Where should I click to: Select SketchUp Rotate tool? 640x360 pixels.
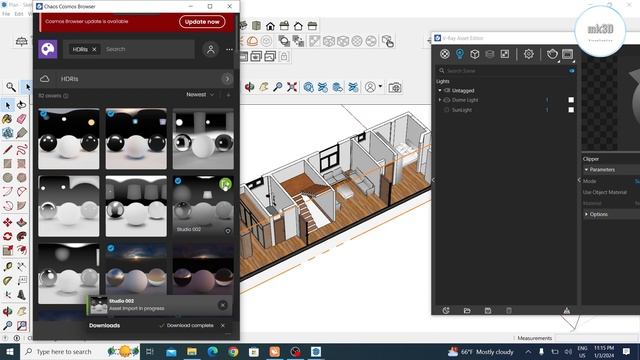click(7, 236)
